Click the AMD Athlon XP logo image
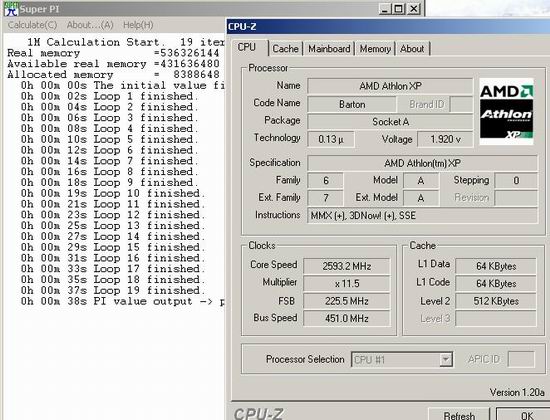The width and height of the screenshot is (550, 420). (x=507, y=112)
